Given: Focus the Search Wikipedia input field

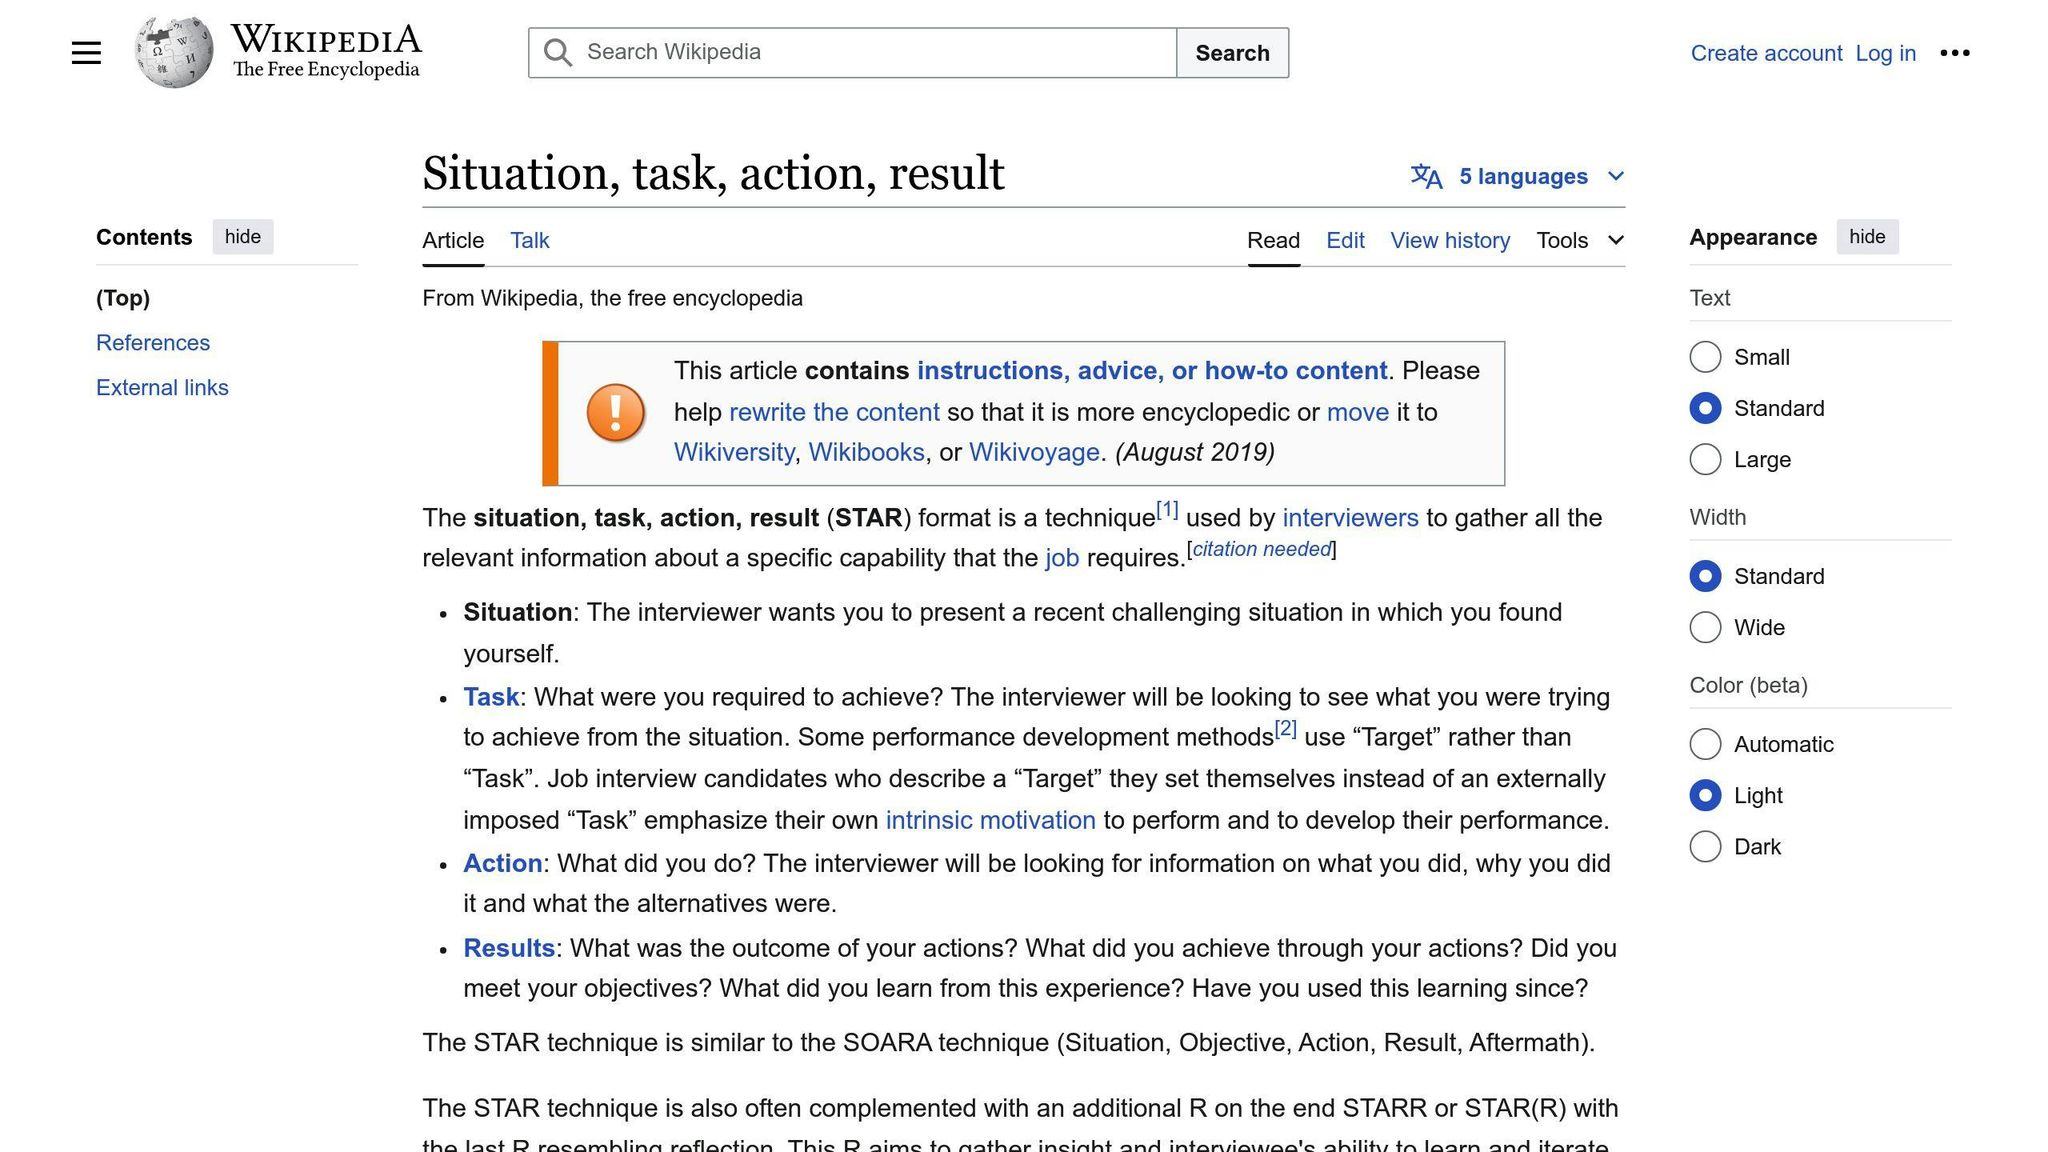Looking at the screenshot, I should [852, 53].
